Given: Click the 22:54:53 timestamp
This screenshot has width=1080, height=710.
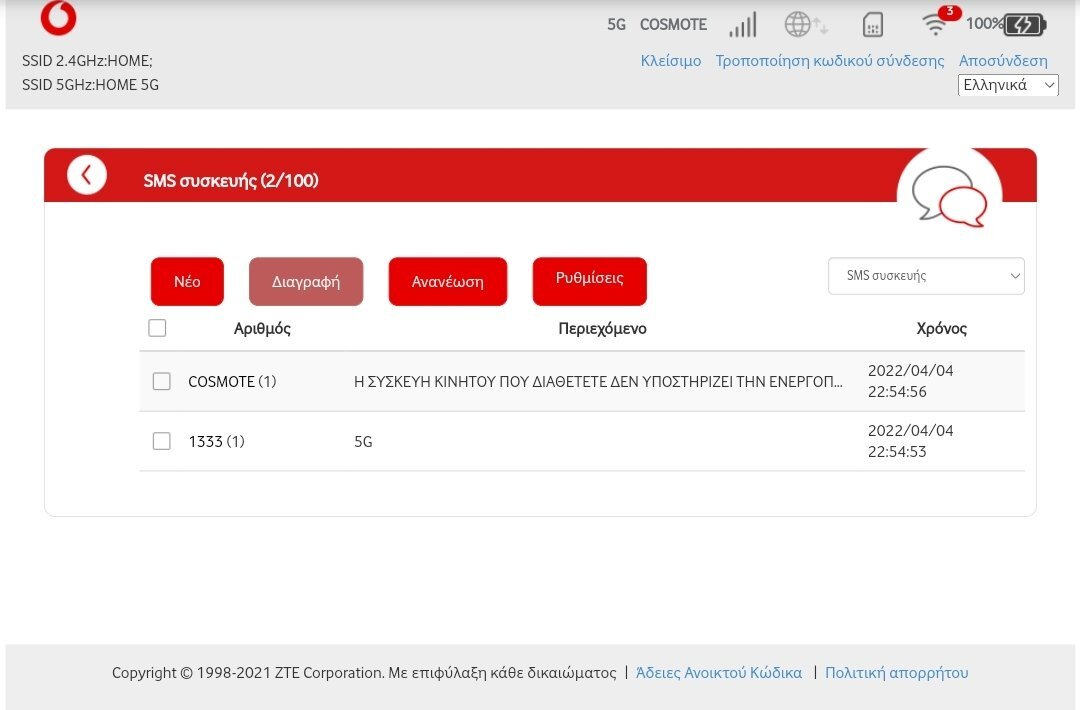Looking at the screenshot, I should tap(897, 452).
